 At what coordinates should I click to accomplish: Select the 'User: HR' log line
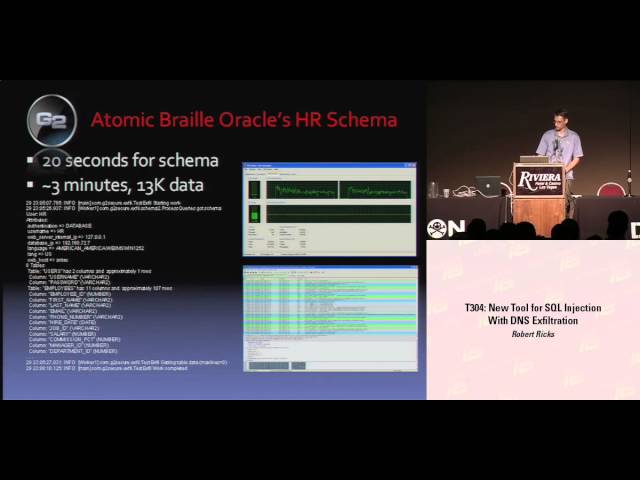pos(36,214)
